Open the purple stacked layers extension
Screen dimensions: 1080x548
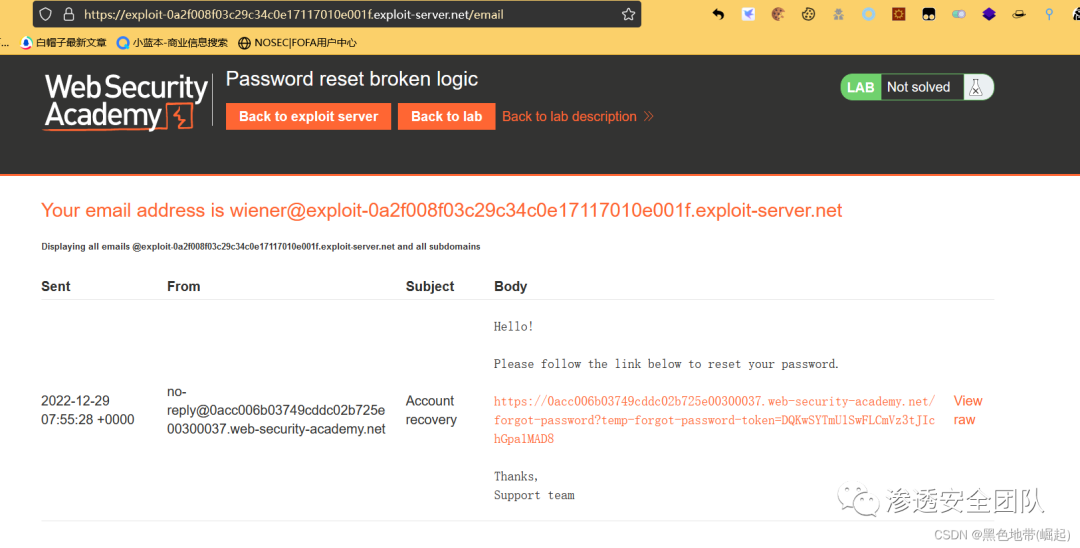coord(989,14)
